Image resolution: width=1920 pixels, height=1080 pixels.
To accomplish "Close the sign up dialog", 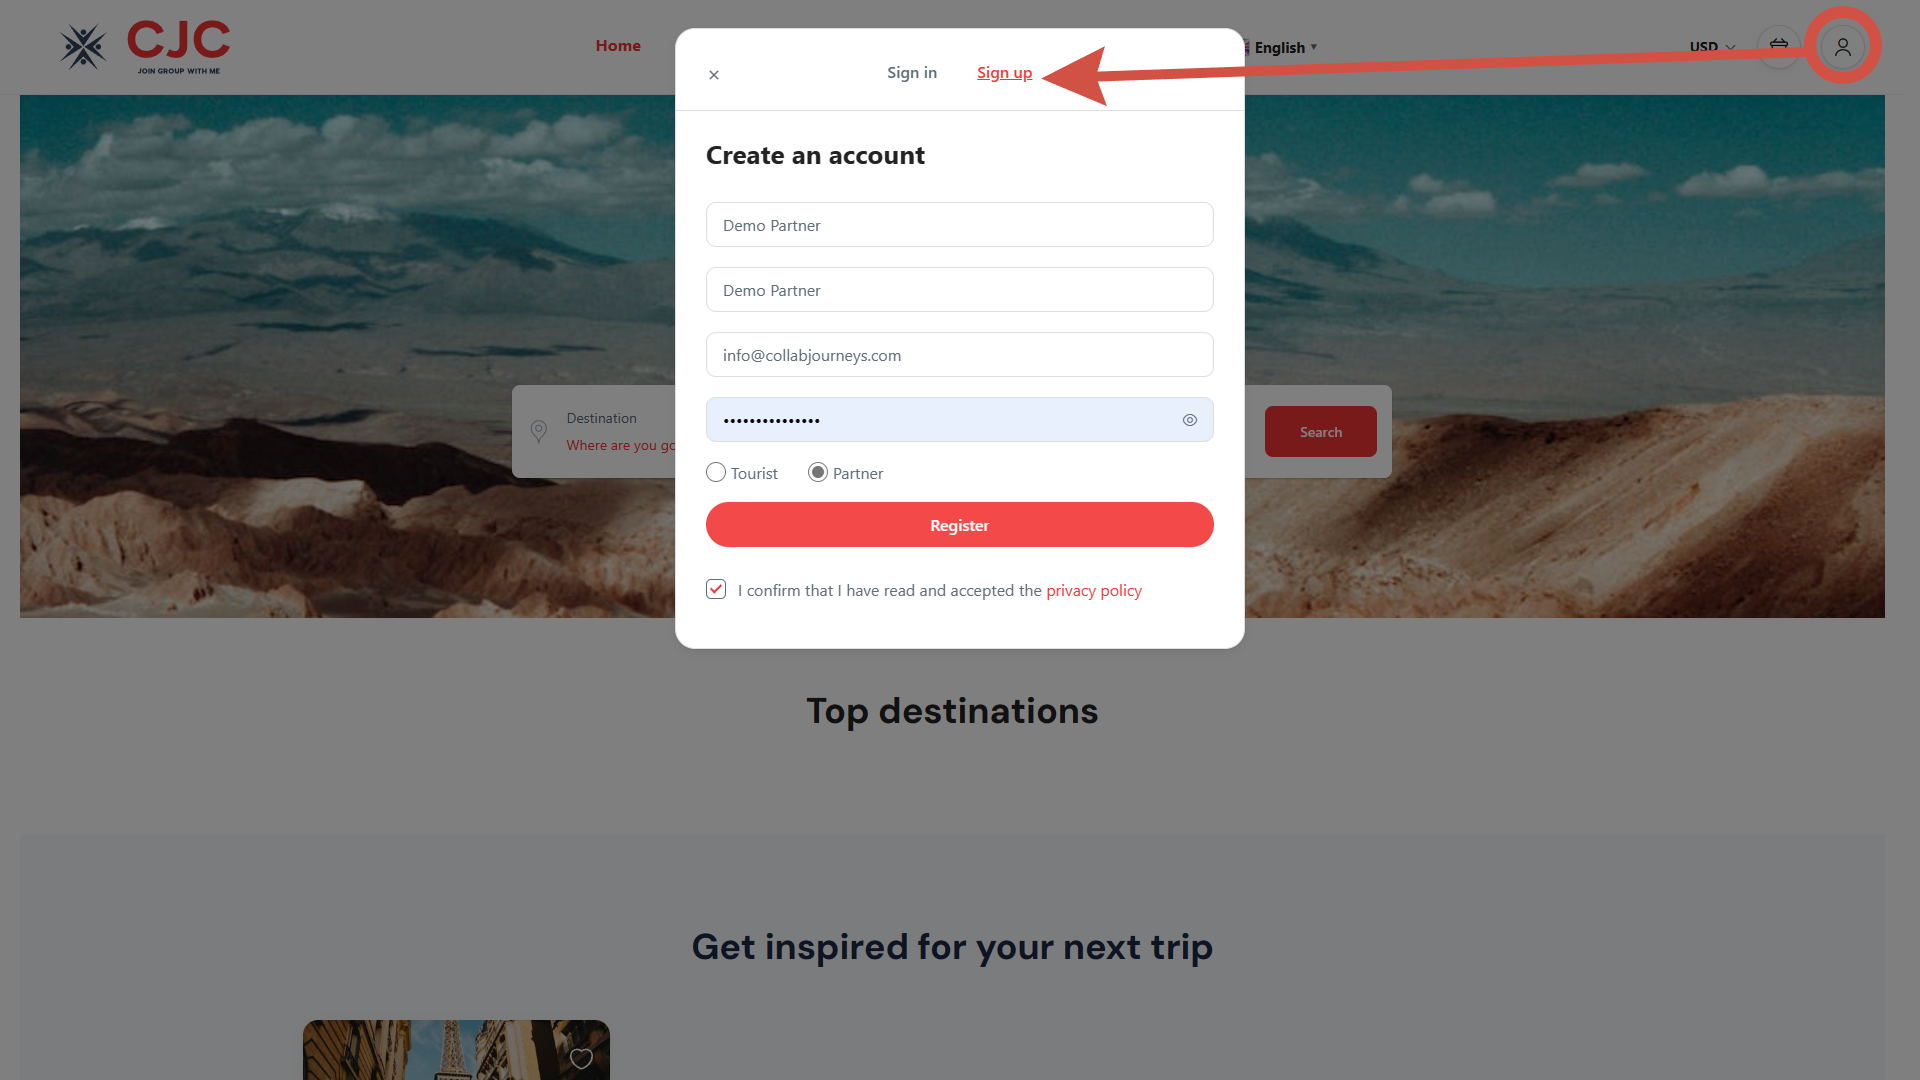I will click(714, 75).
